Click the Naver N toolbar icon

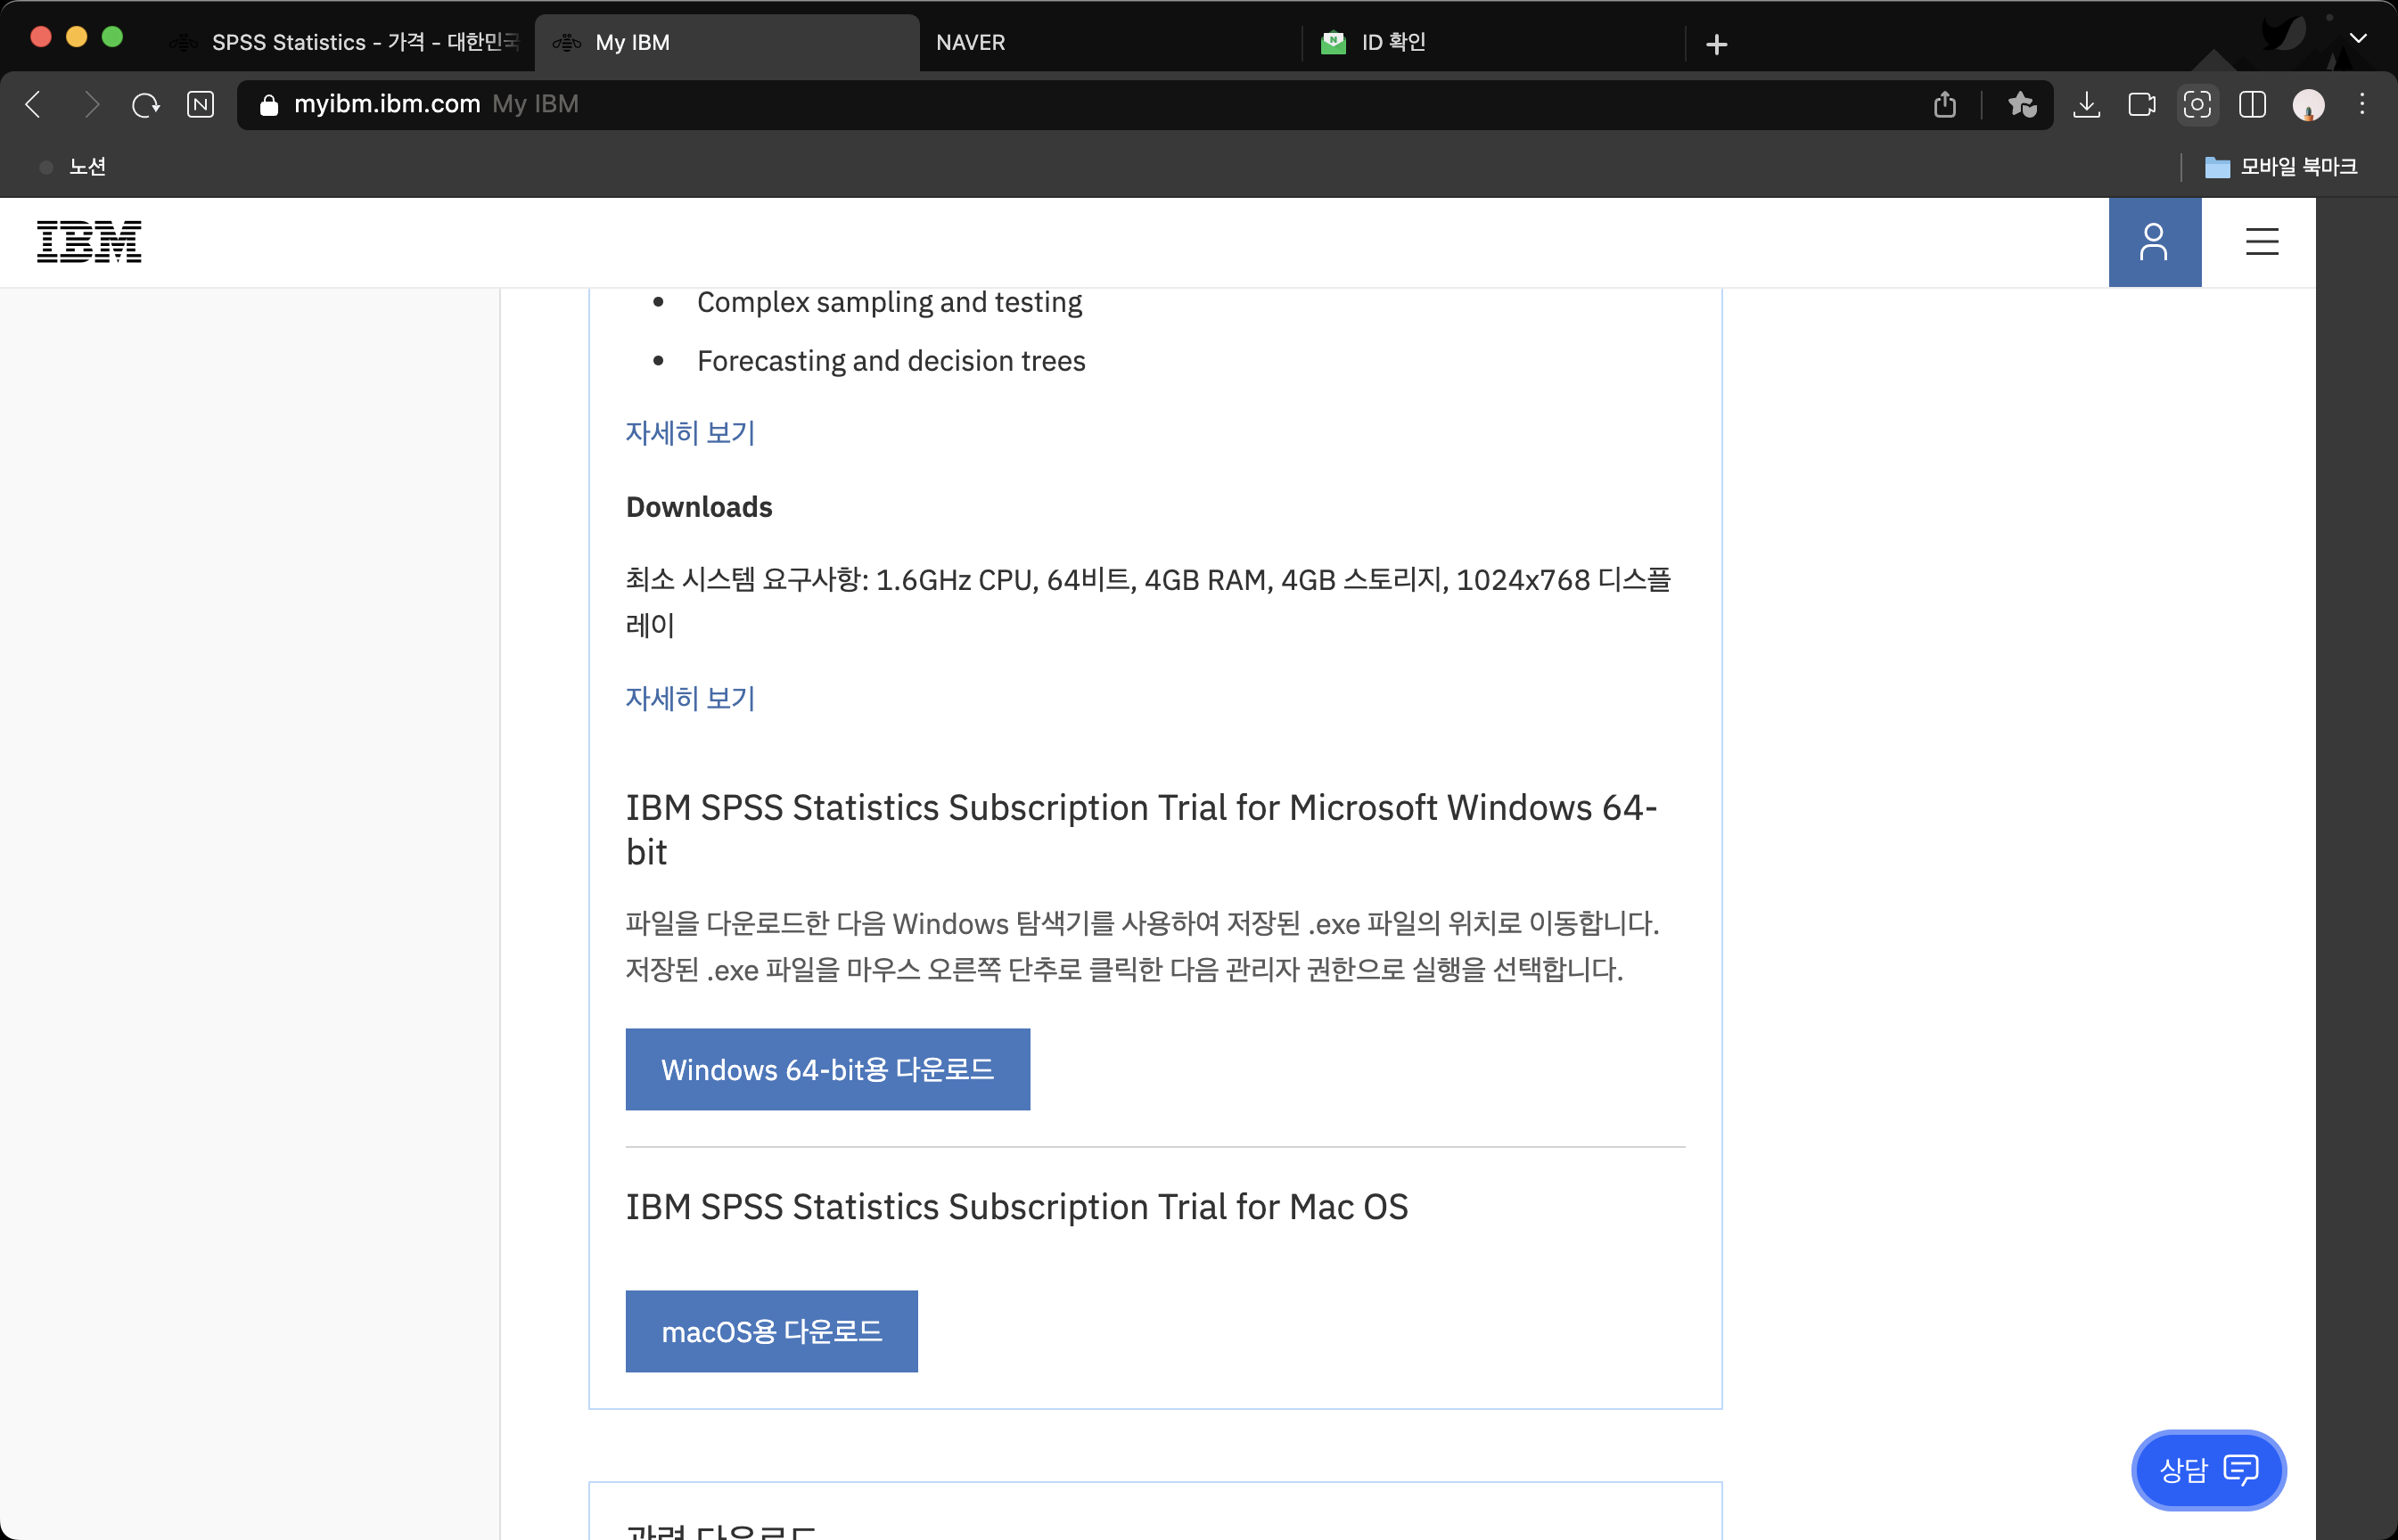tap(200, 105)
